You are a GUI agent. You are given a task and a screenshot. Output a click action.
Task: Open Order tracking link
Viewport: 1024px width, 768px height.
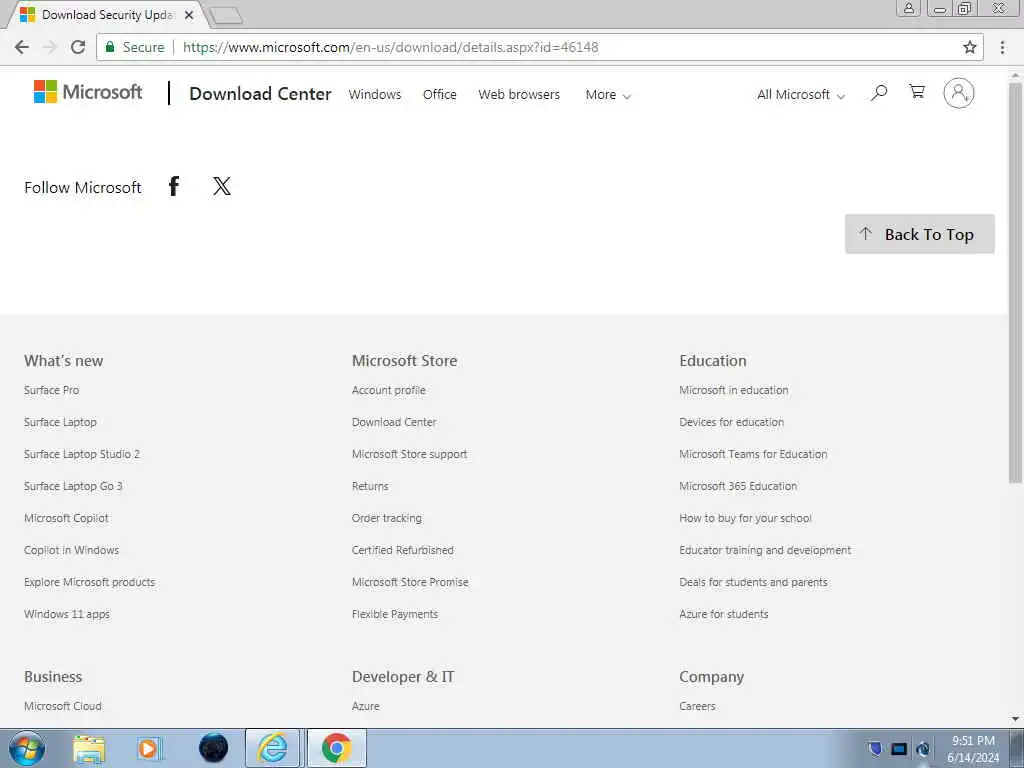[x=387, y=518]
